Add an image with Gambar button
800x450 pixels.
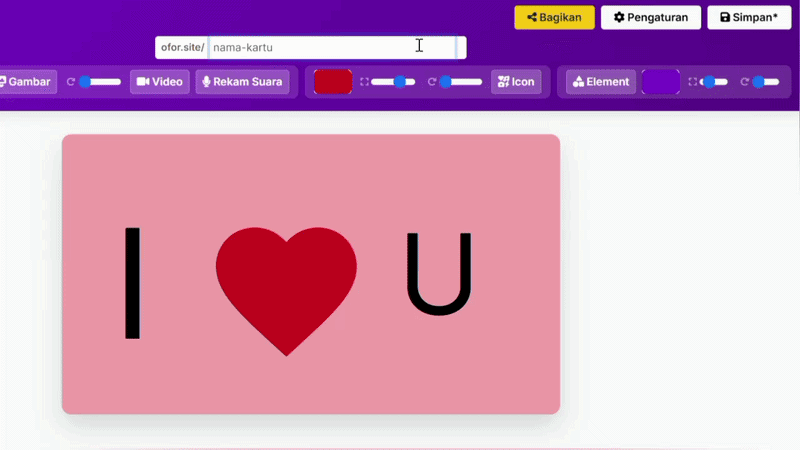[26, 82]
